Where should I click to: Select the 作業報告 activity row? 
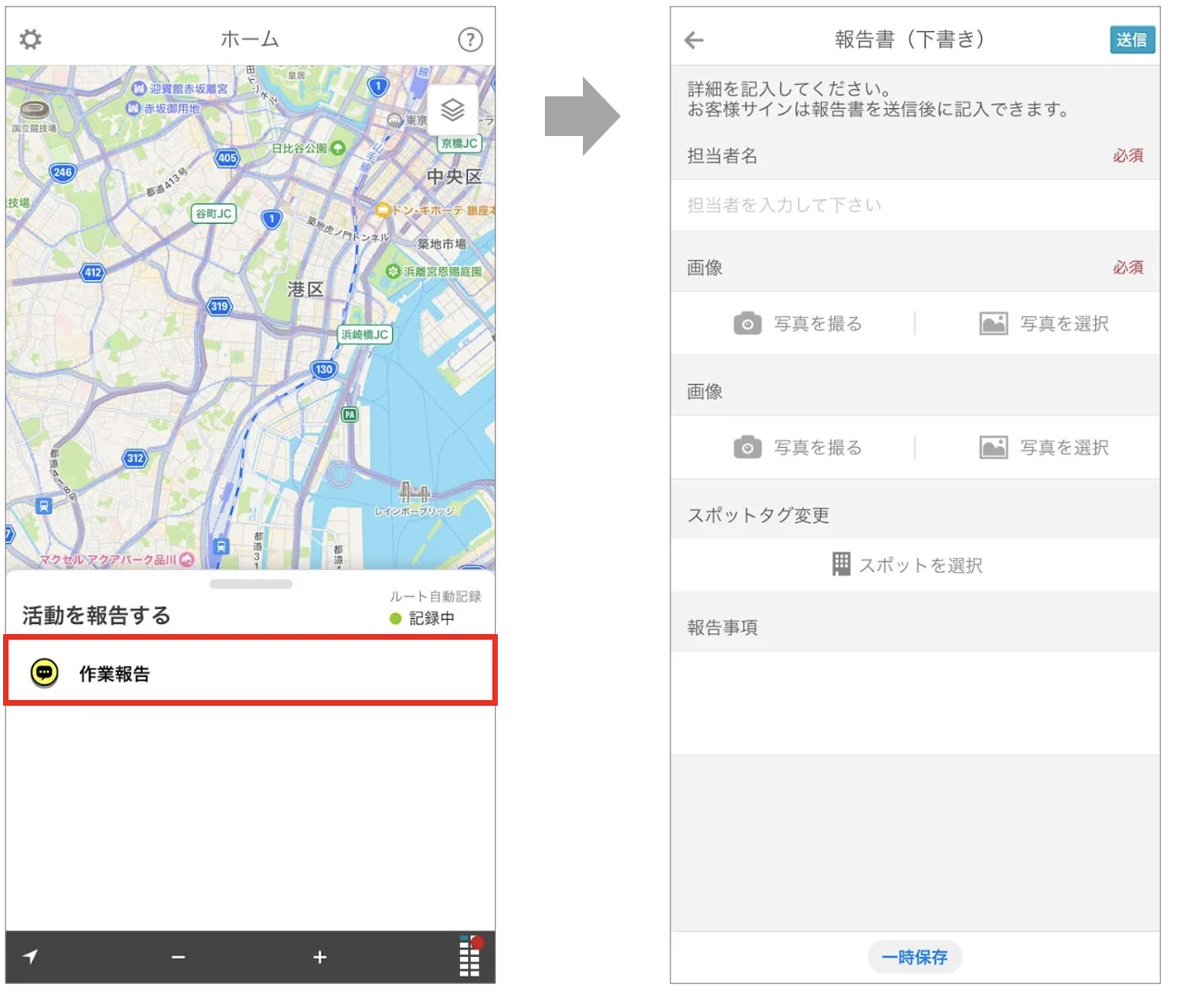(x=250, y=671)
